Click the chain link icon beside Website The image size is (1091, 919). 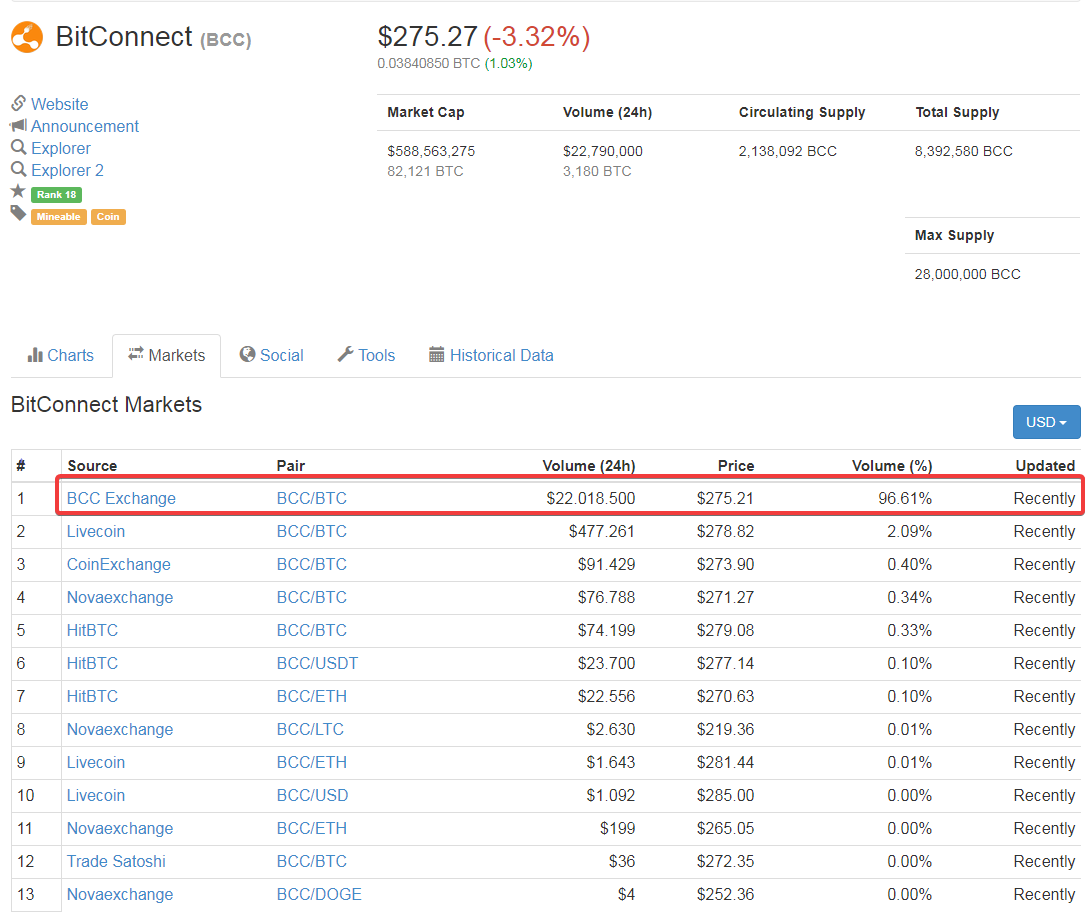(19, 103)
